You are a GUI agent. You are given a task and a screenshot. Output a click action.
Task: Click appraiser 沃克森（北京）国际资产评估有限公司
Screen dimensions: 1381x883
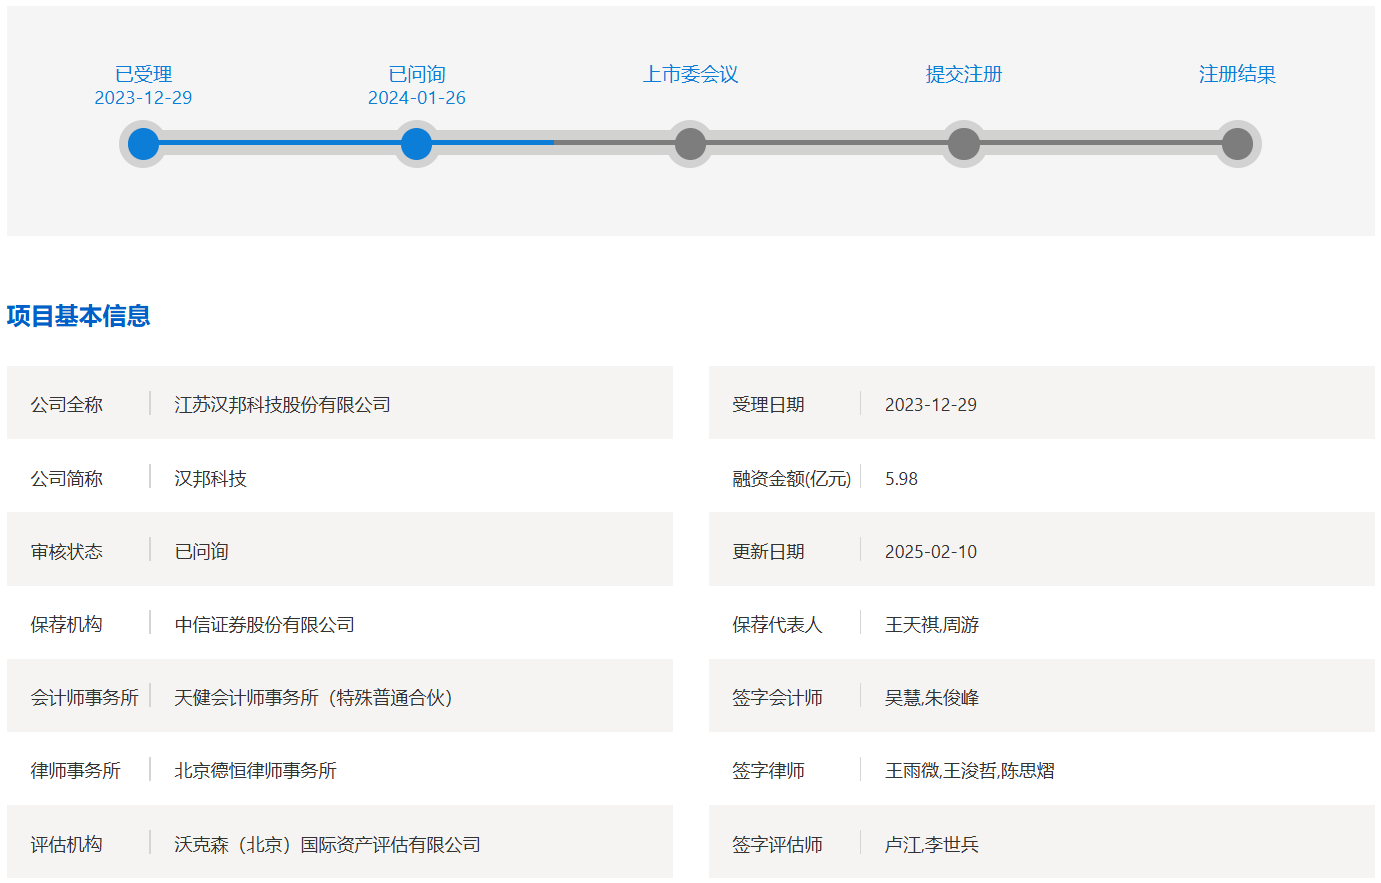click(327, 845)
